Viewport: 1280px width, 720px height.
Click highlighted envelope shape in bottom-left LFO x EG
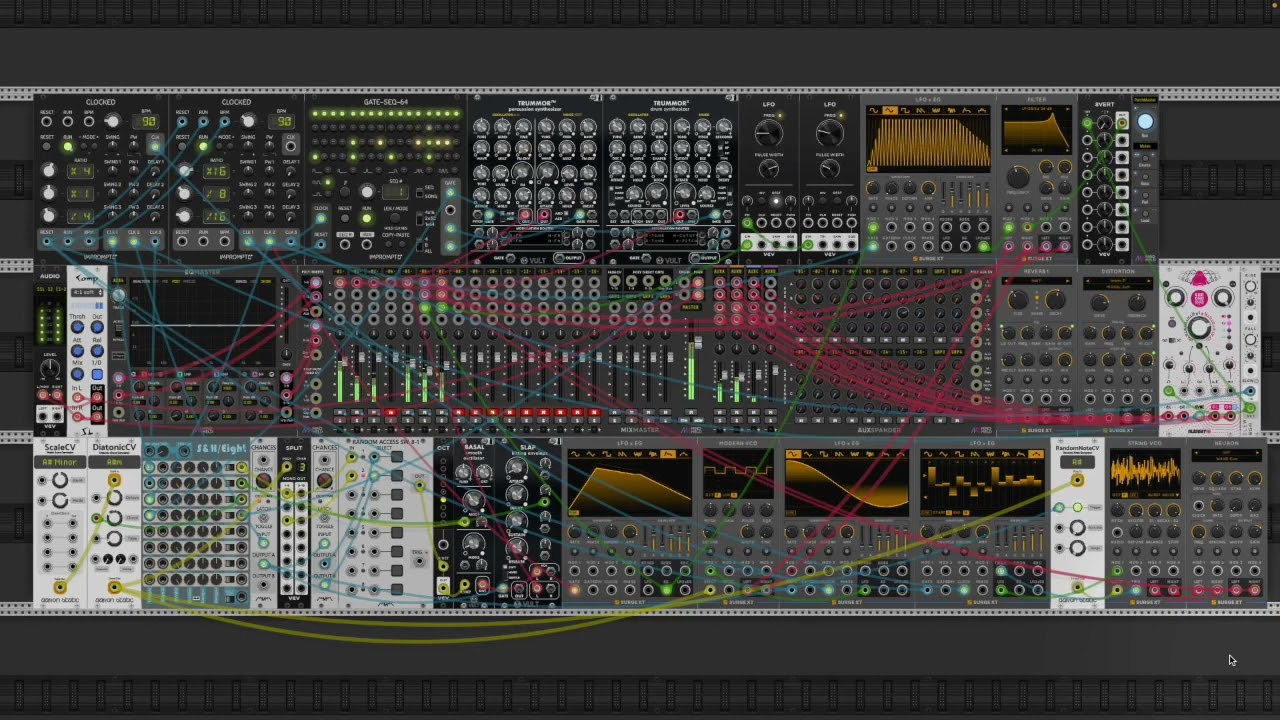pos(667,453)
